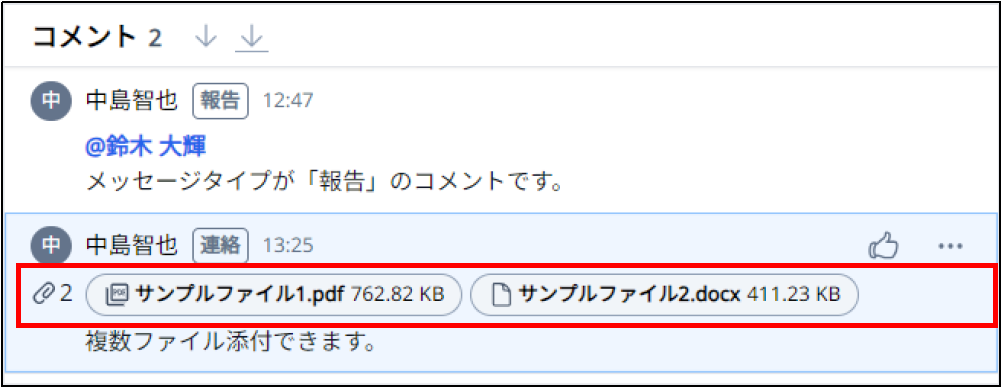1002x388 pixels.
Task: Open サンプルファイル2.docx attachment
Action: [x=664, y=295]
